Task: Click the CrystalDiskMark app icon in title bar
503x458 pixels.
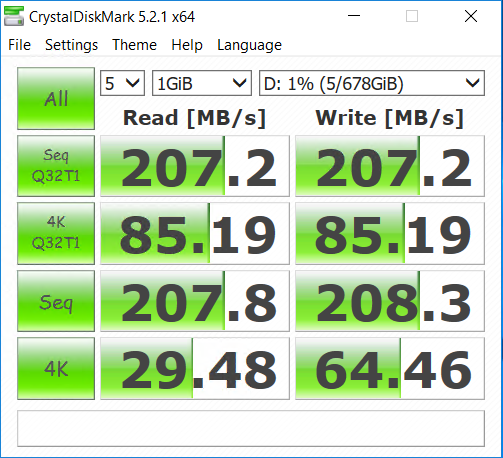Action: click(x=14, y=16)
